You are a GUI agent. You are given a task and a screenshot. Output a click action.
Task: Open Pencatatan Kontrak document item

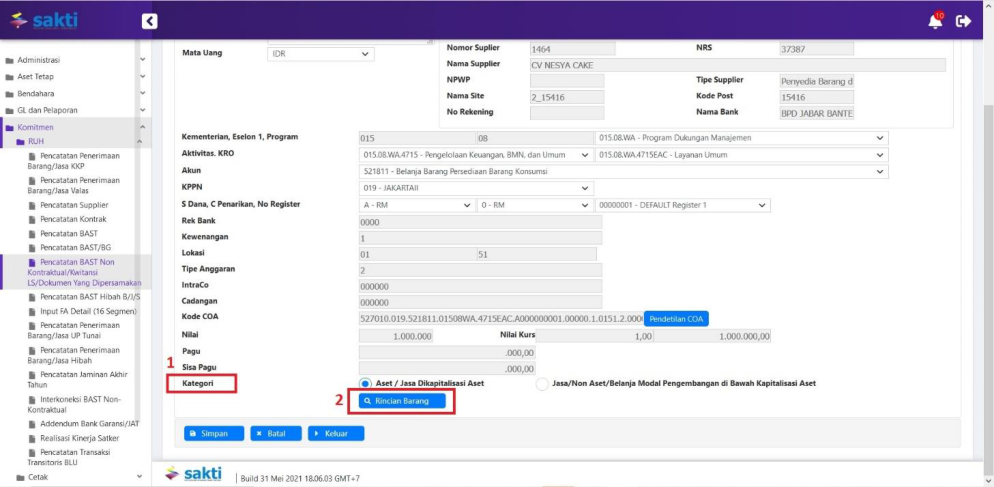click(72, 219)
